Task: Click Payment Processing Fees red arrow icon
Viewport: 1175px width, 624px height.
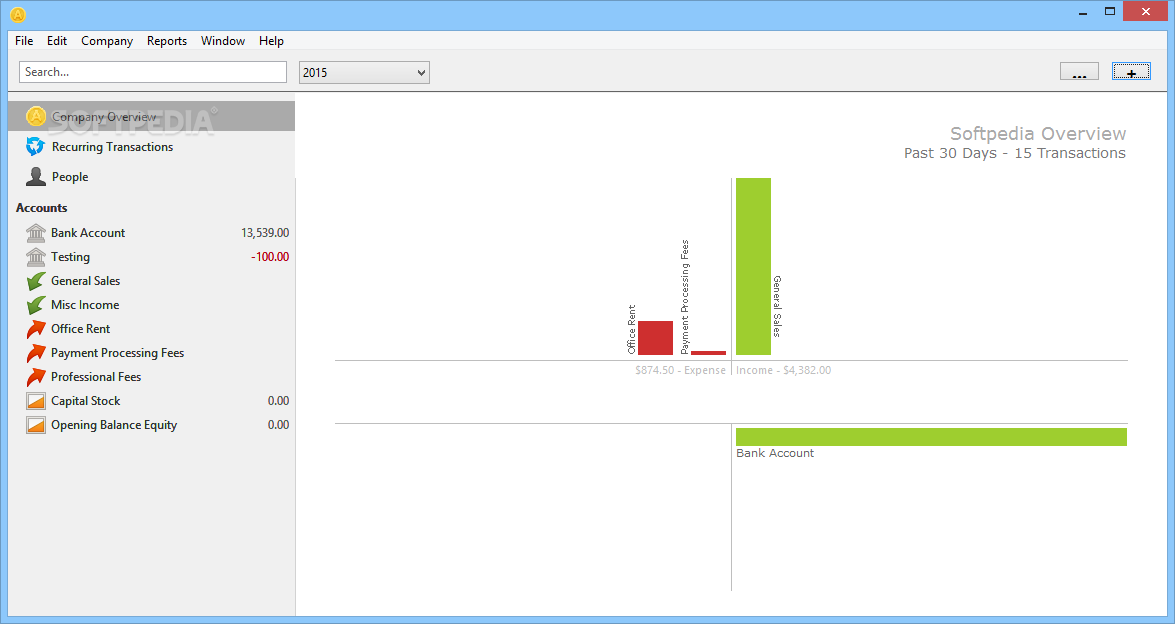Action: coord(36,353)
